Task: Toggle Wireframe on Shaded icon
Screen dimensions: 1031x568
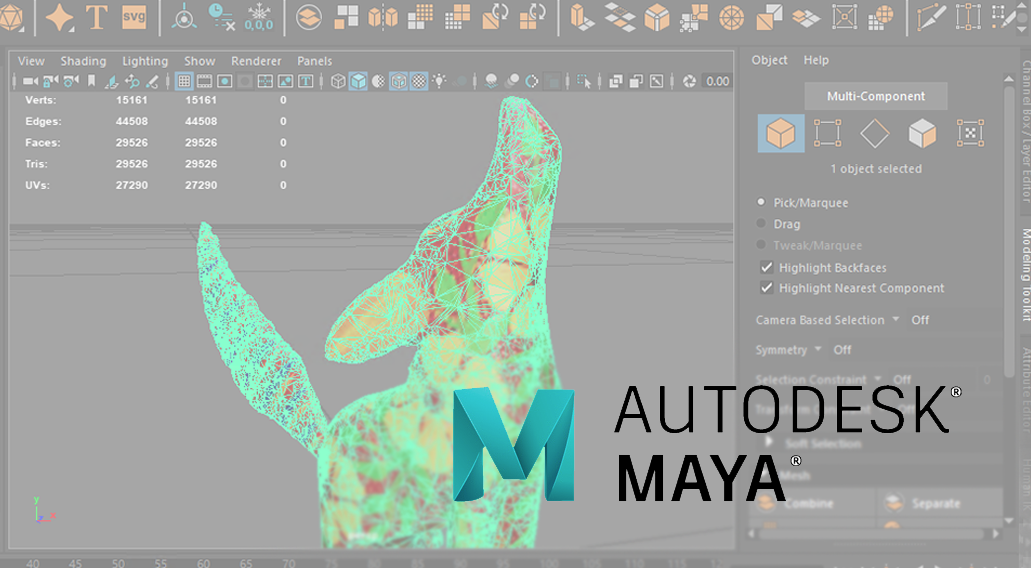Action: point(399,81)
